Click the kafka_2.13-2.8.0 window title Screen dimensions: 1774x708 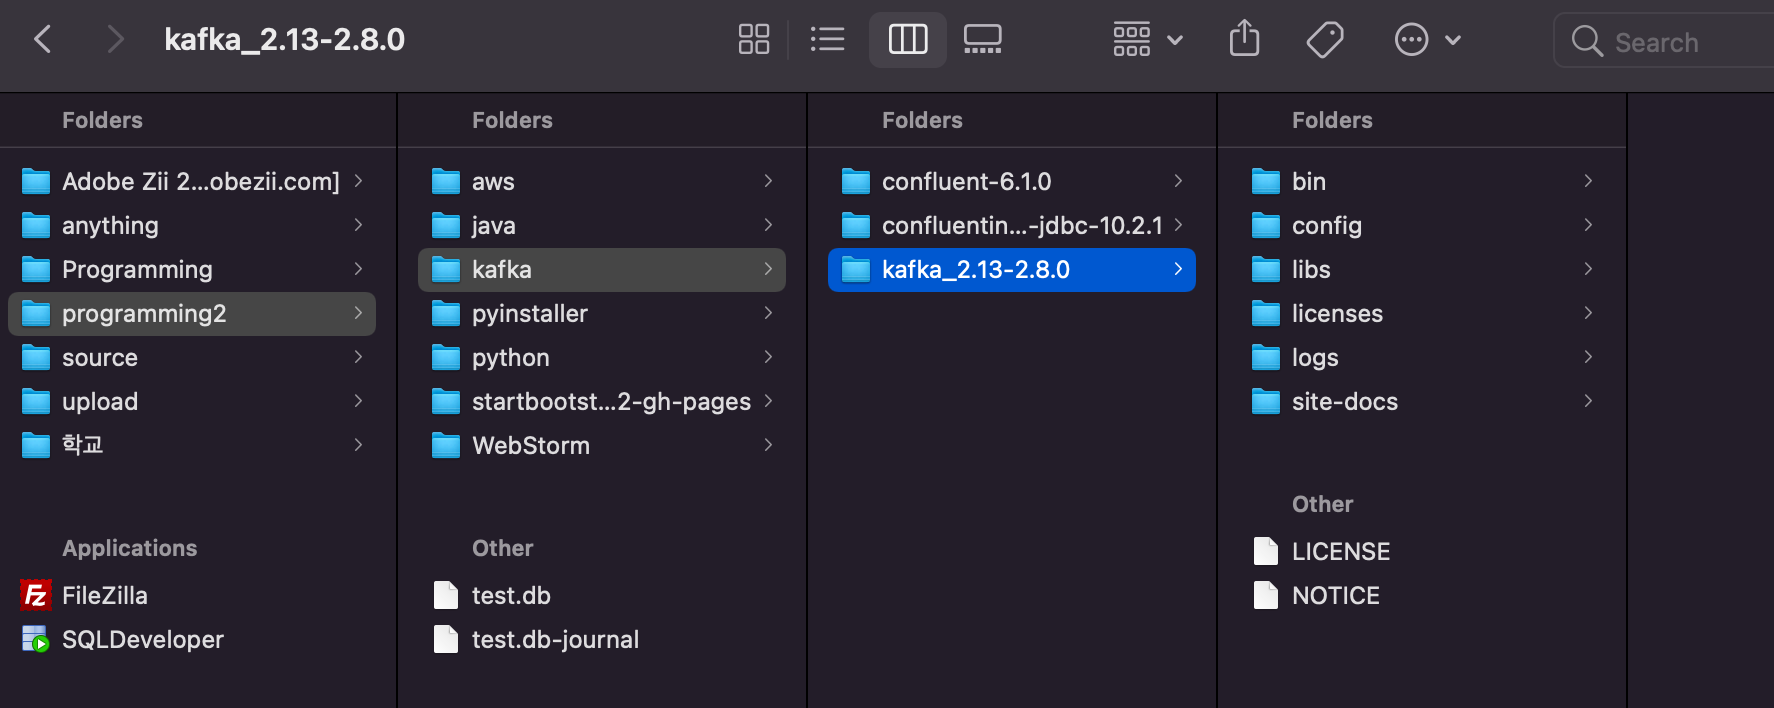[284, 40]
